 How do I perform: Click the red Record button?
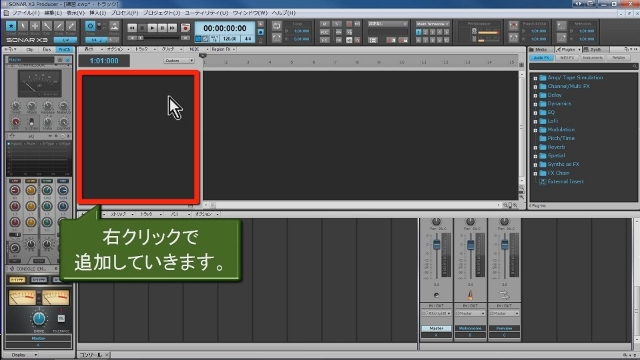[x=185, y=28]
